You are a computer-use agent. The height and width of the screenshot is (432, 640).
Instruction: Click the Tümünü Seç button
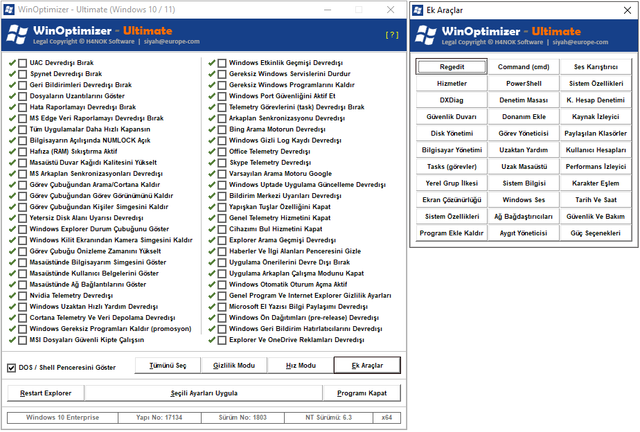pyautogui.click(x=168, y=365)
